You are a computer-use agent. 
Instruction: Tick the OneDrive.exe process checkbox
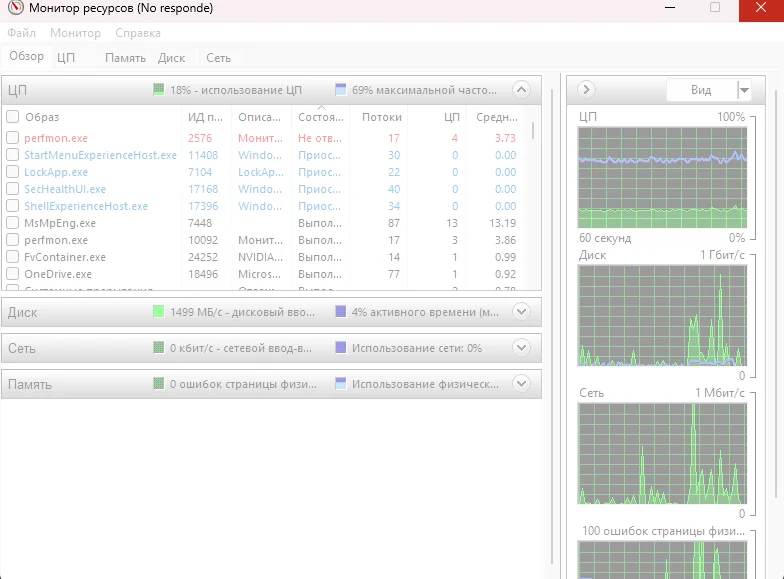tap(13, 274)
